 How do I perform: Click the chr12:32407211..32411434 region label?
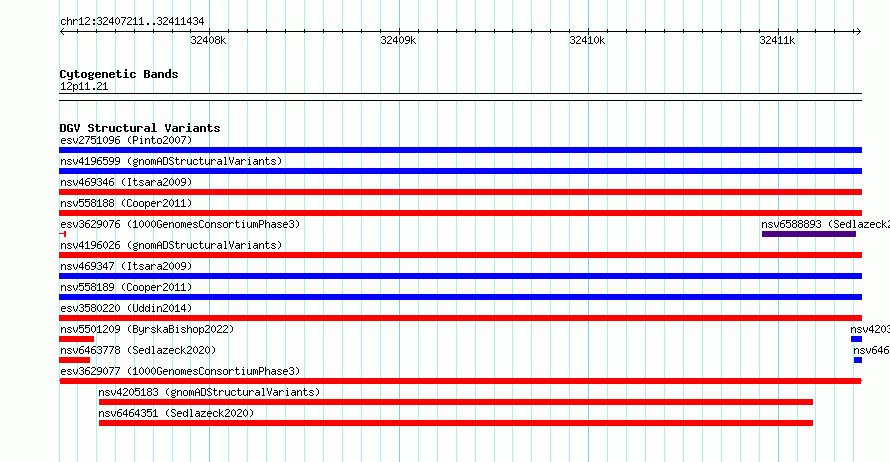pyautogui.click(x=132, y=22)
